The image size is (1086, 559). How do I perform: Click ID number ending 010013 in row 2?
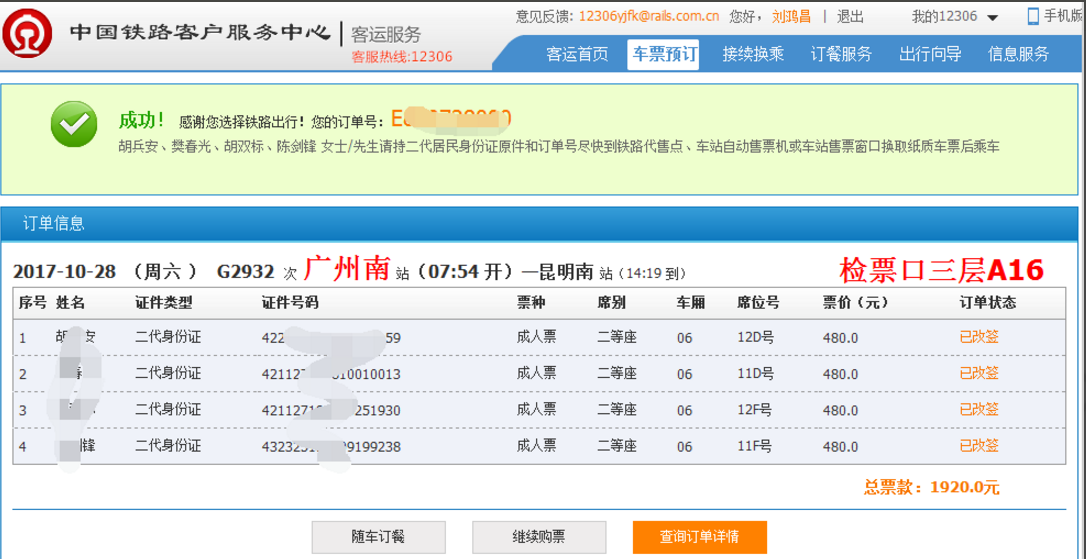[x=331, y=375]
